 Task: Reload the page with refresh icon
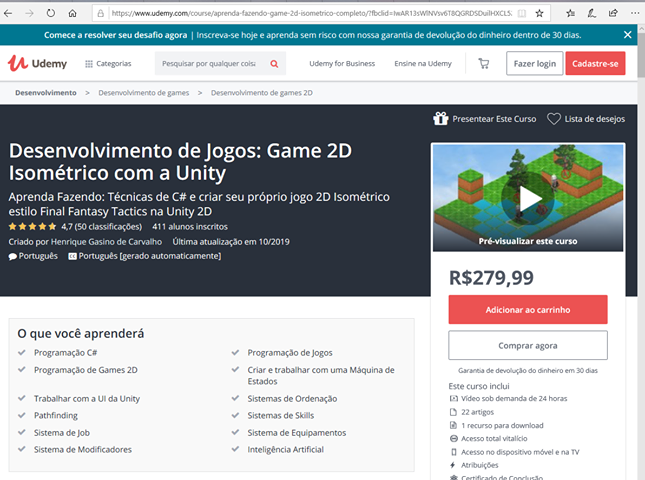click(51, 13)
